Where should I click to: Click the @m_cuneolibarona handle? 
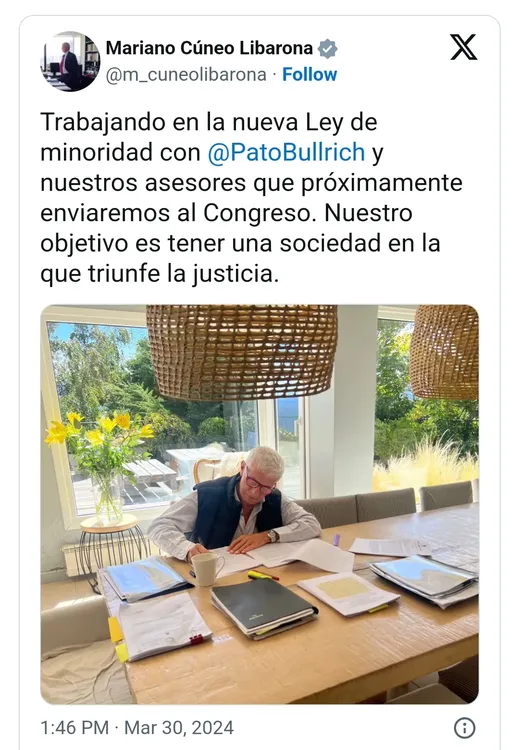coord(186,75)
